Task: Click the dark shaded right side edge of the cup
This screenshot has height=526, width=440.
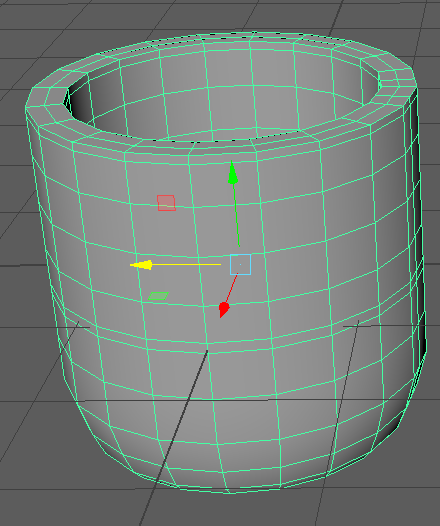Action: tap(418, 218)
